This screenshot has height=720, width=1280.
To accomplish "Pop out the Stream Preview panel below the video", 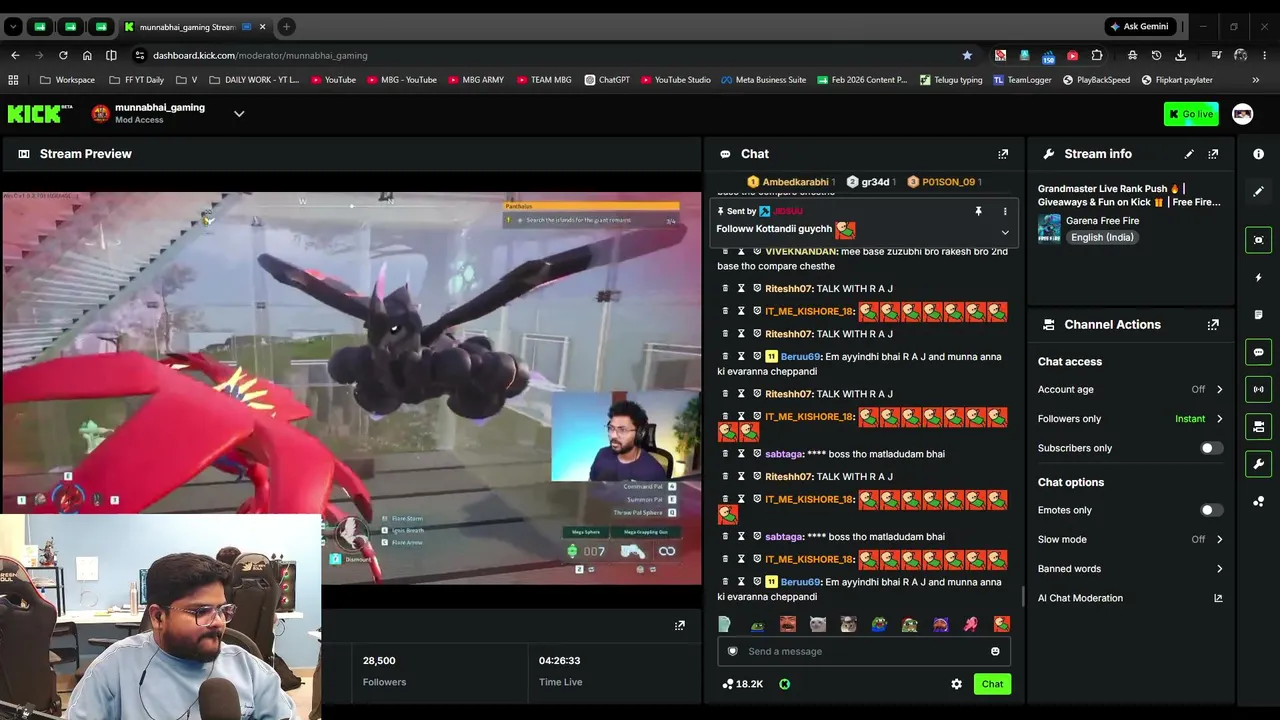I will coord(680,626).
